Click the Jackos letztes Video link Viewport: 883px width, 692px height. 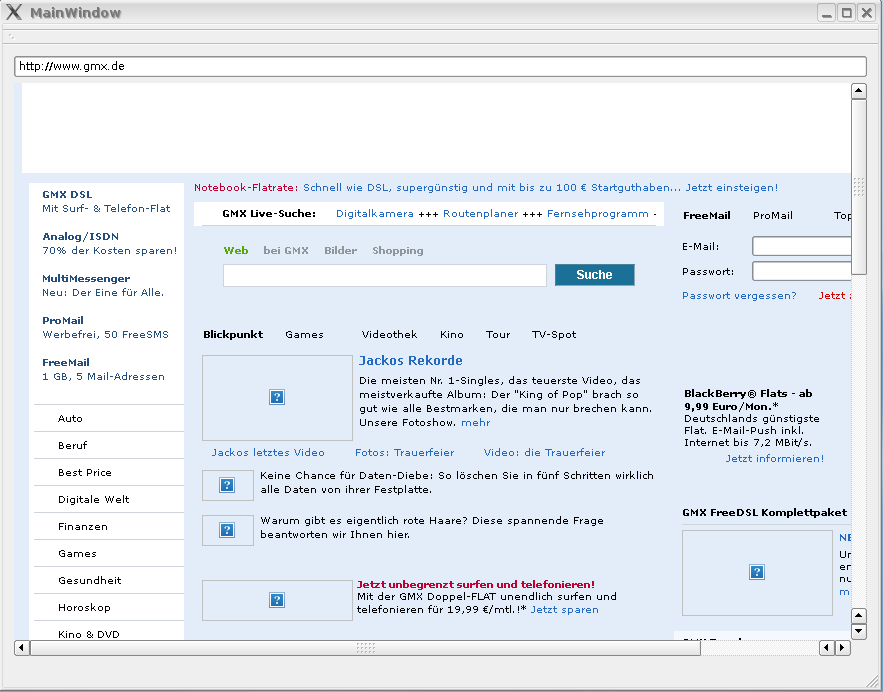click(x=268, y=453)
